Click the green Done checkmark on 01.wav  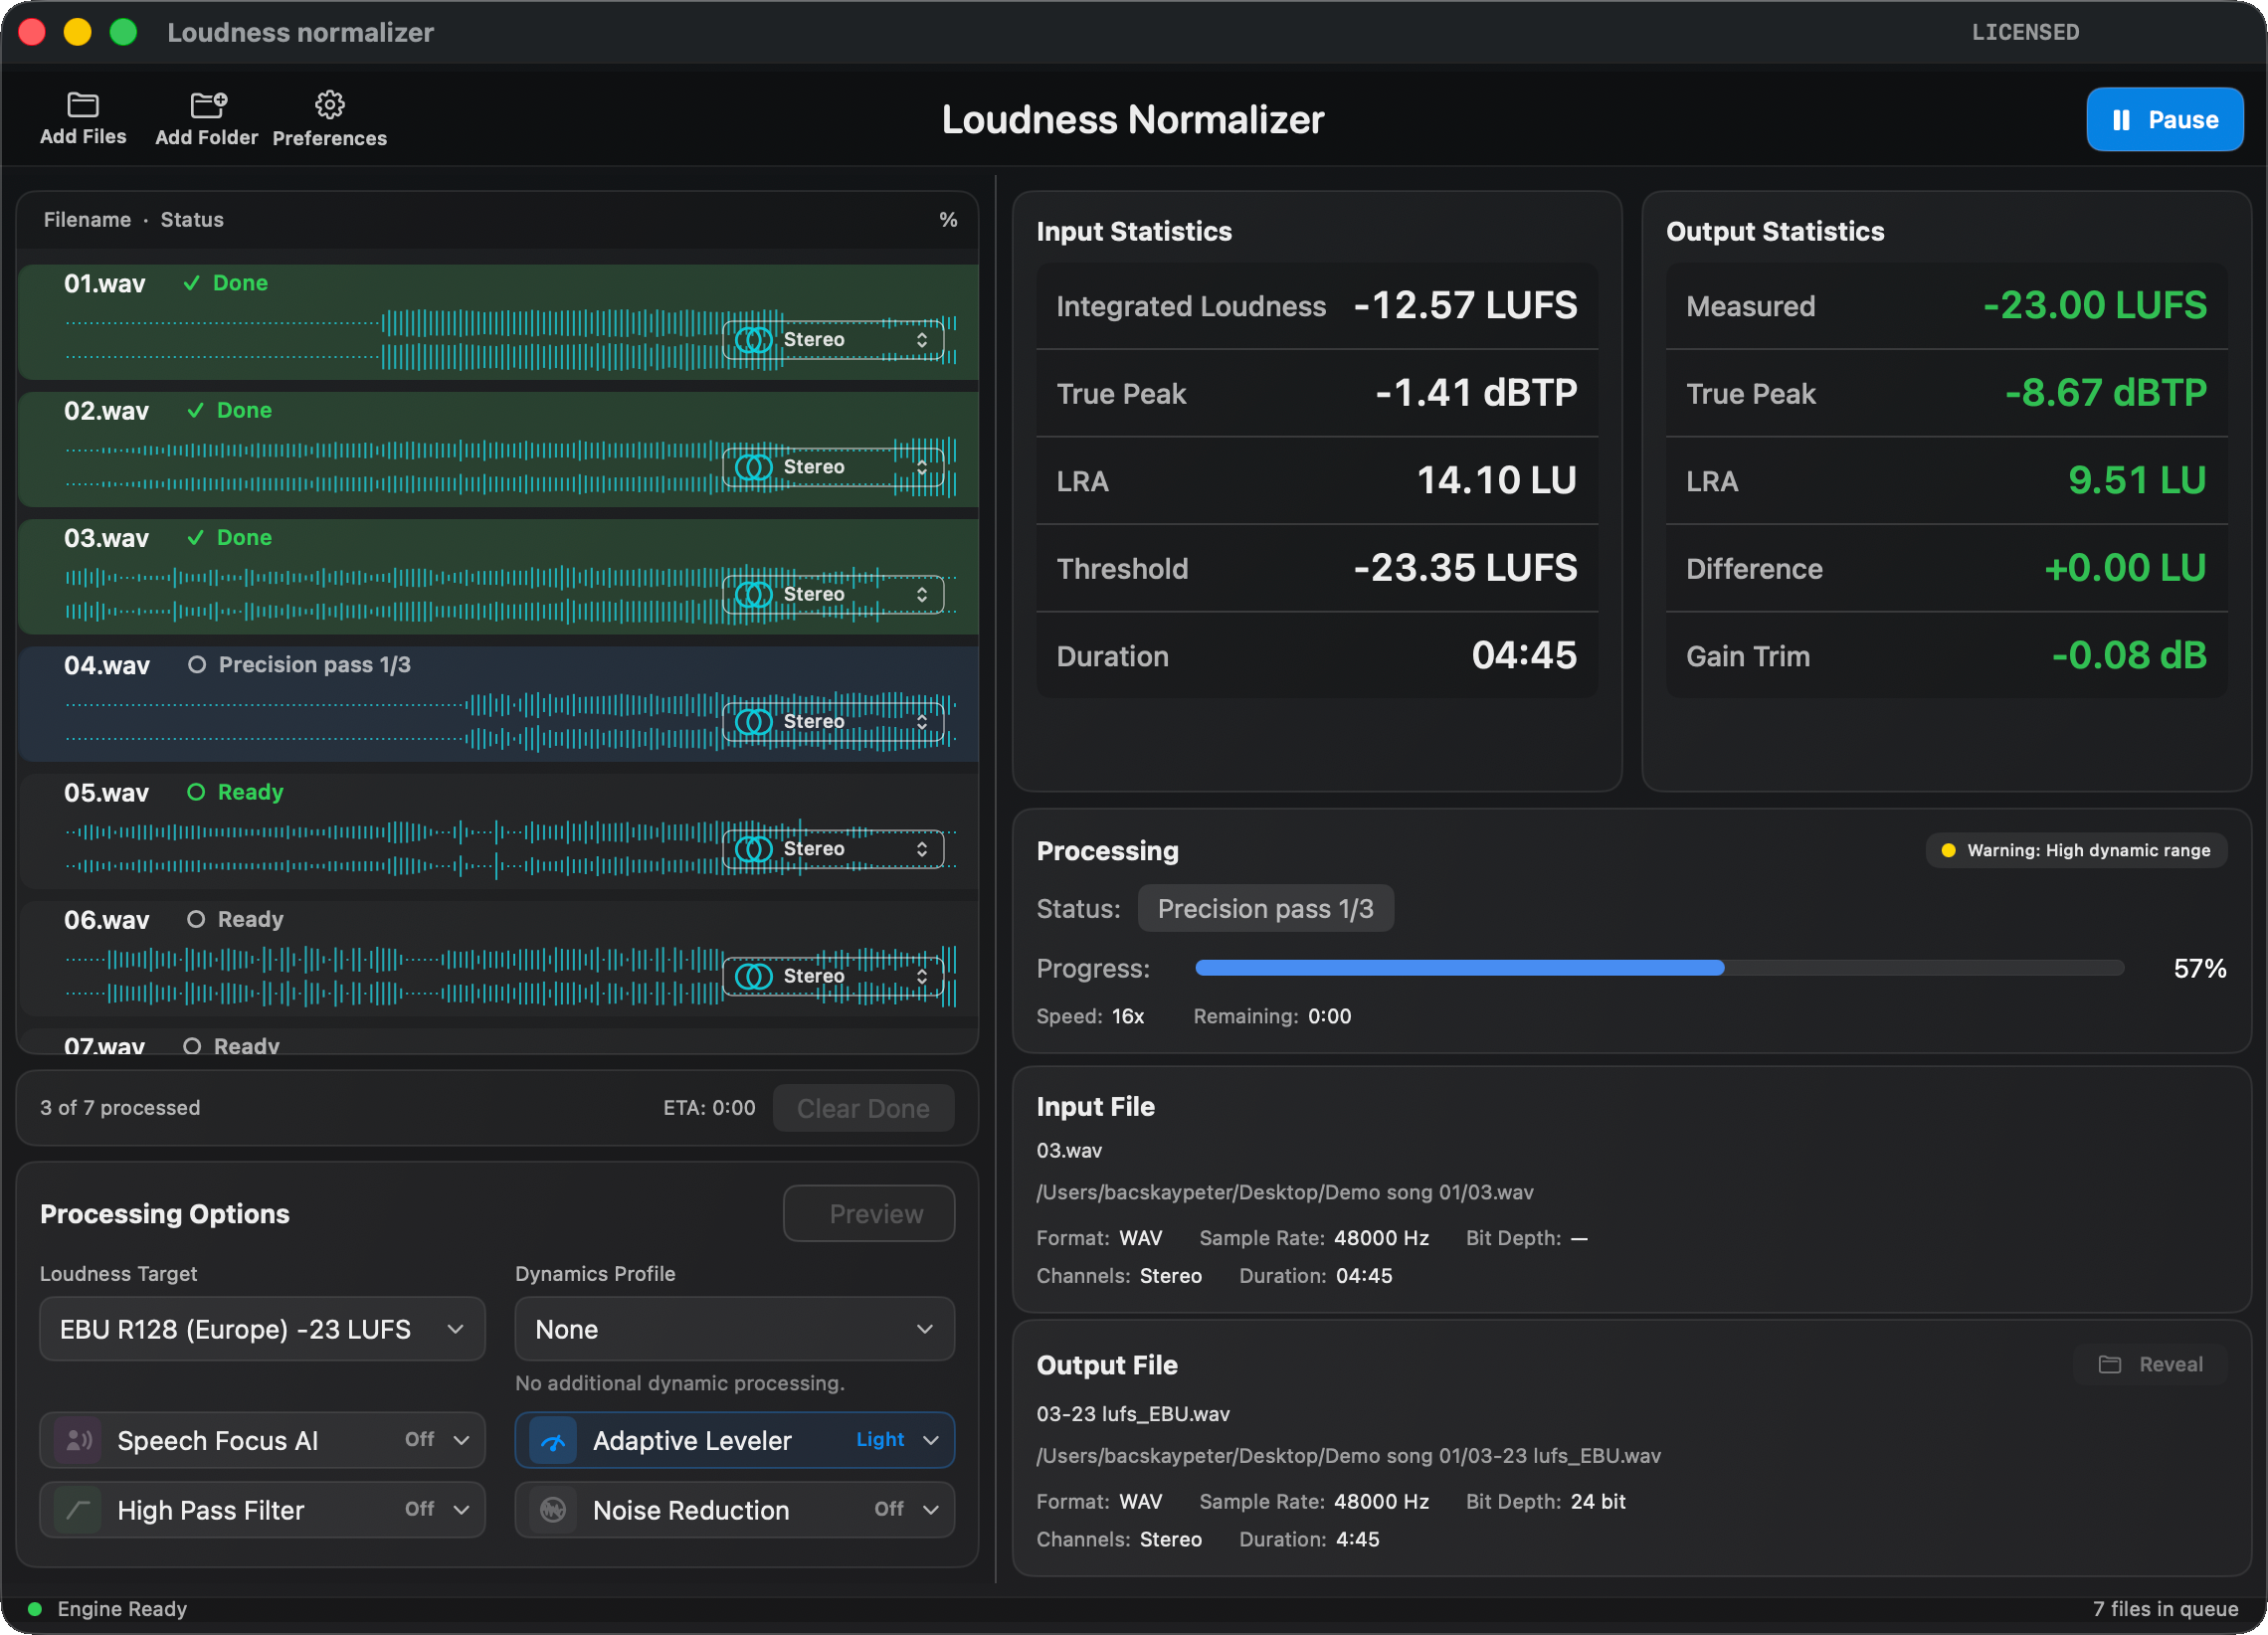coord(191,283)
